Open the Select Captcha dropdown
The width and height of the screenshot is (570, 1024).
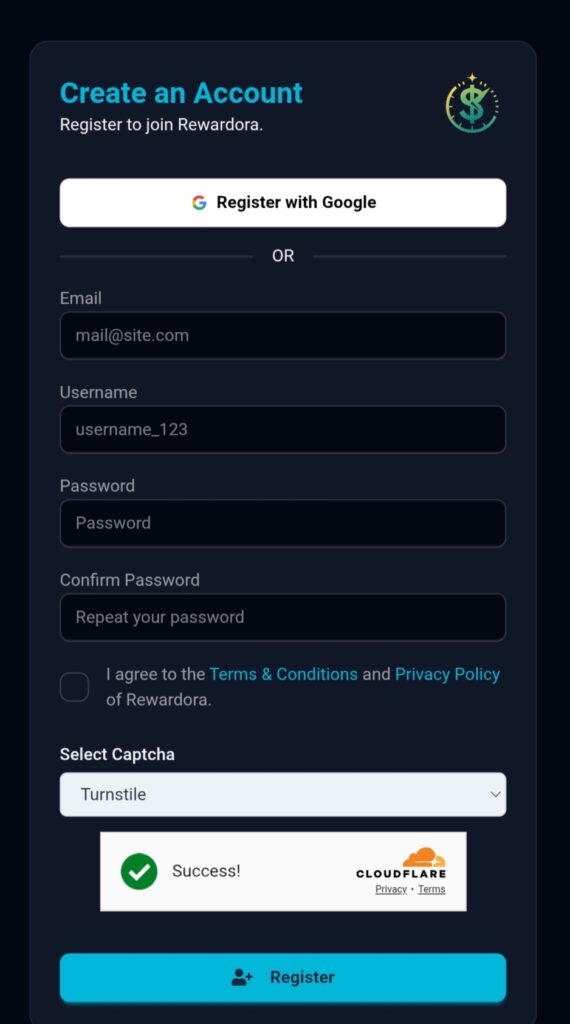point(283,794)
